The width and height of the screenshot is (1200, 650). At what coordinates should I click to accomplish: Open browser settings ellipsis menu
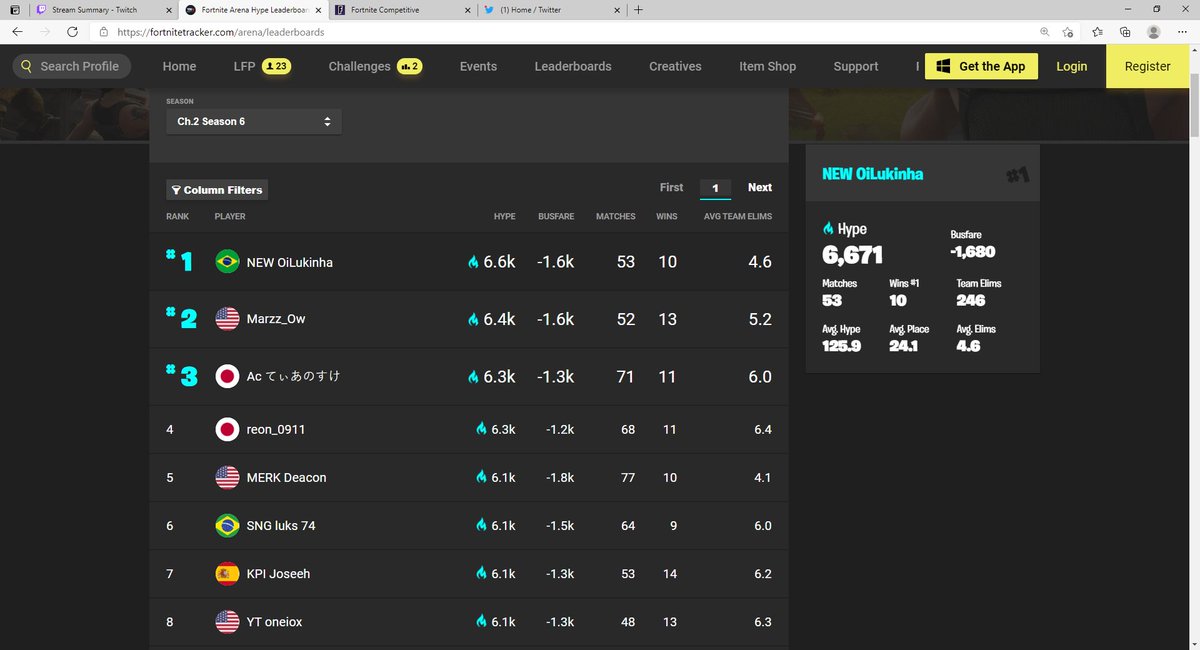tap(1182, 32)
